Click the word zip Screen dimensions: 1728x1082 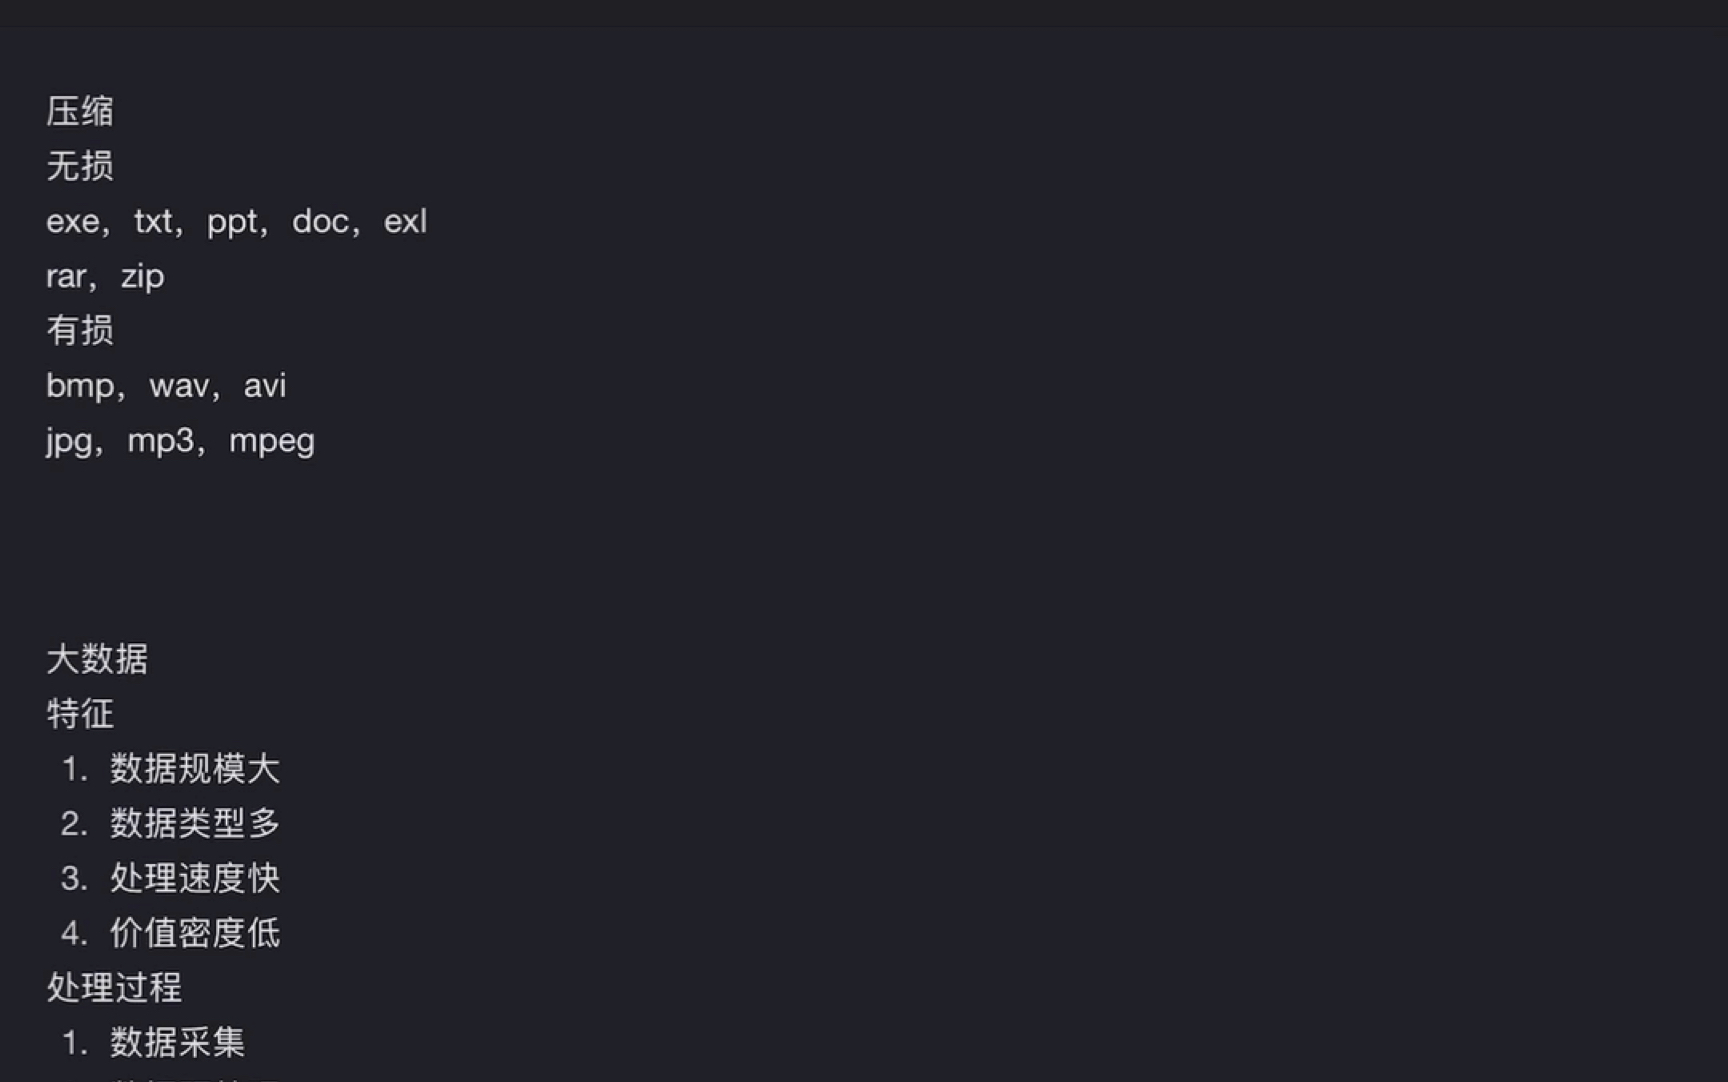coord(142,276)
